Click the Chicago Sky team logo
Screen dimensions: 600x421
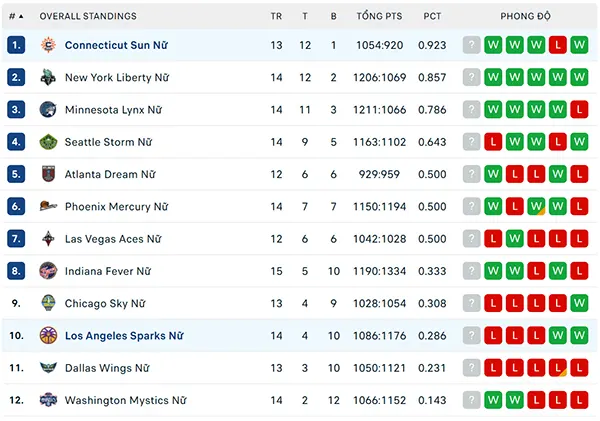click(48, 303)
